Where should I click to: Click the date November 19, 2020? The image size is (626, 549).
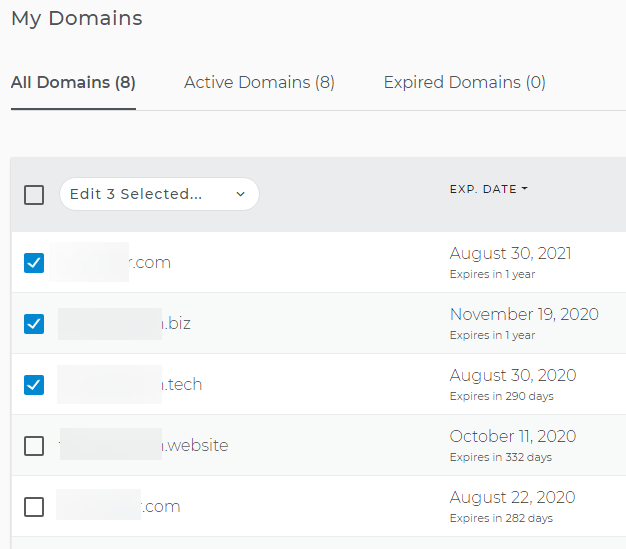pyautogui.click(x=524, y=314)
